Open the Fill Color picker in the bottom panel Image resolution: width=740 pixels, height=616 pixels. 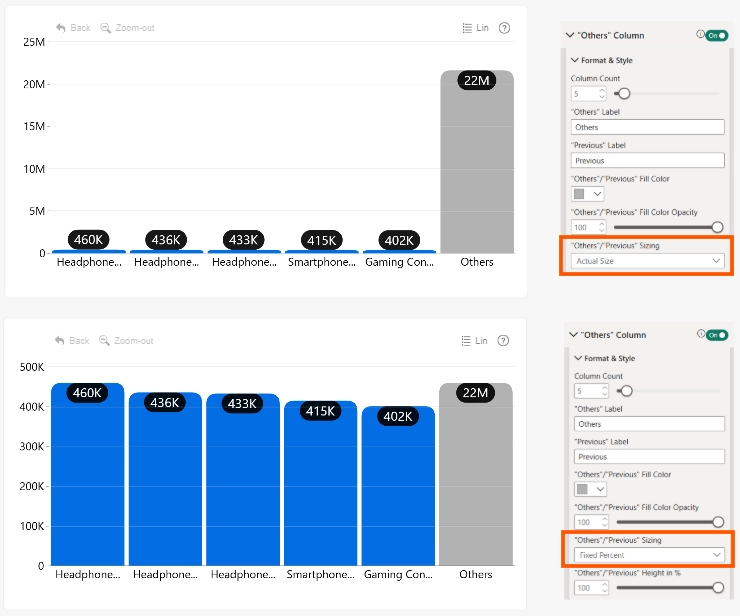(590, 489)
